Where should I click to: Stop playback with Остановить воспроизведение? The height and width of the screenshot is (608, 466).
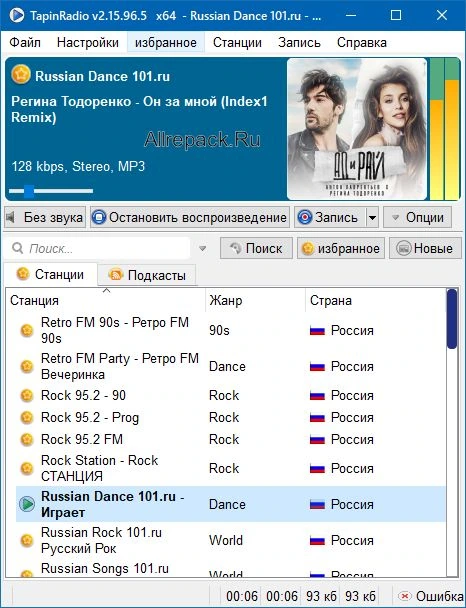click(190, 217)
